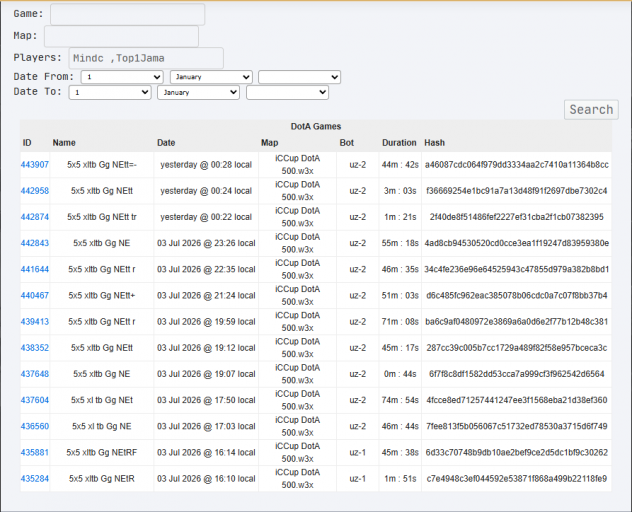Image resolution: width=632 pixels, height=512 pixels.
Task: Click date '03 Jul 2026 @ 23:26 local'
Action: pos(206,243)
